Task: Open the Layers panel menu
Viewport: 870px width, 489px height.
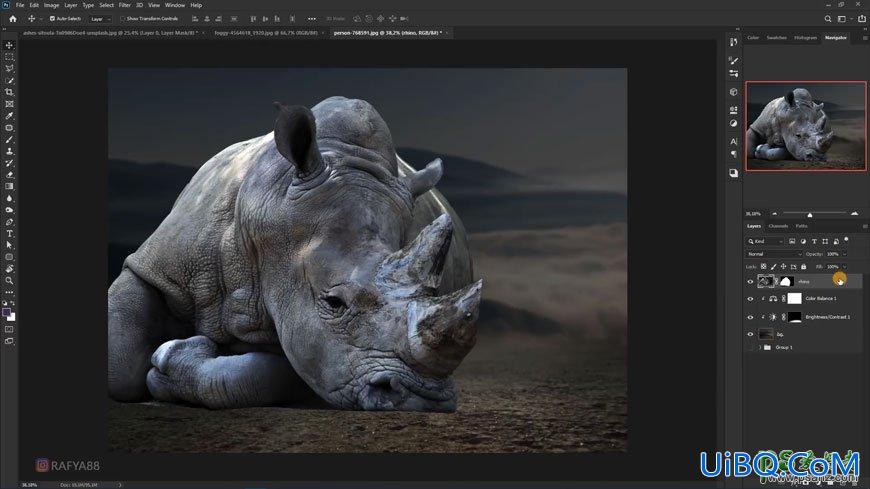Action: 864,226
